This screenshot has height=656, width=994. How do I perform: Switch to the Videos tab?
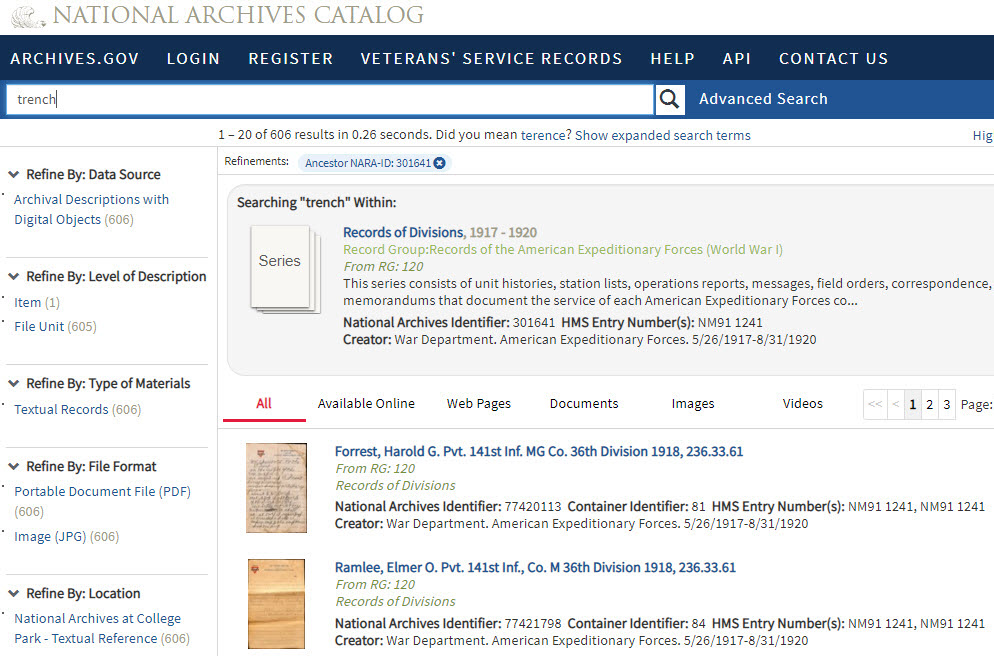803,404
